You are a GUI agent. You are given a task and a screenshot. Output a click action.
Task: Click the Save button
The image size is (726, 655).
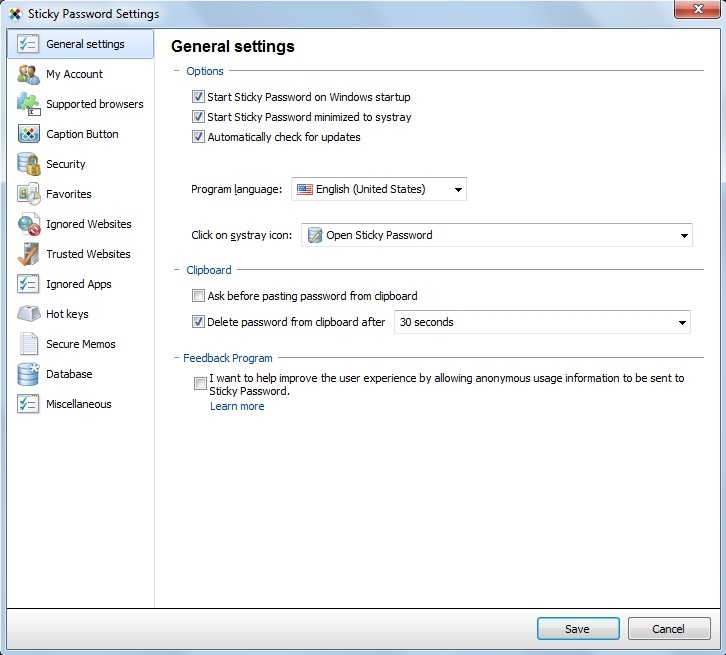[x=578, y=629]
